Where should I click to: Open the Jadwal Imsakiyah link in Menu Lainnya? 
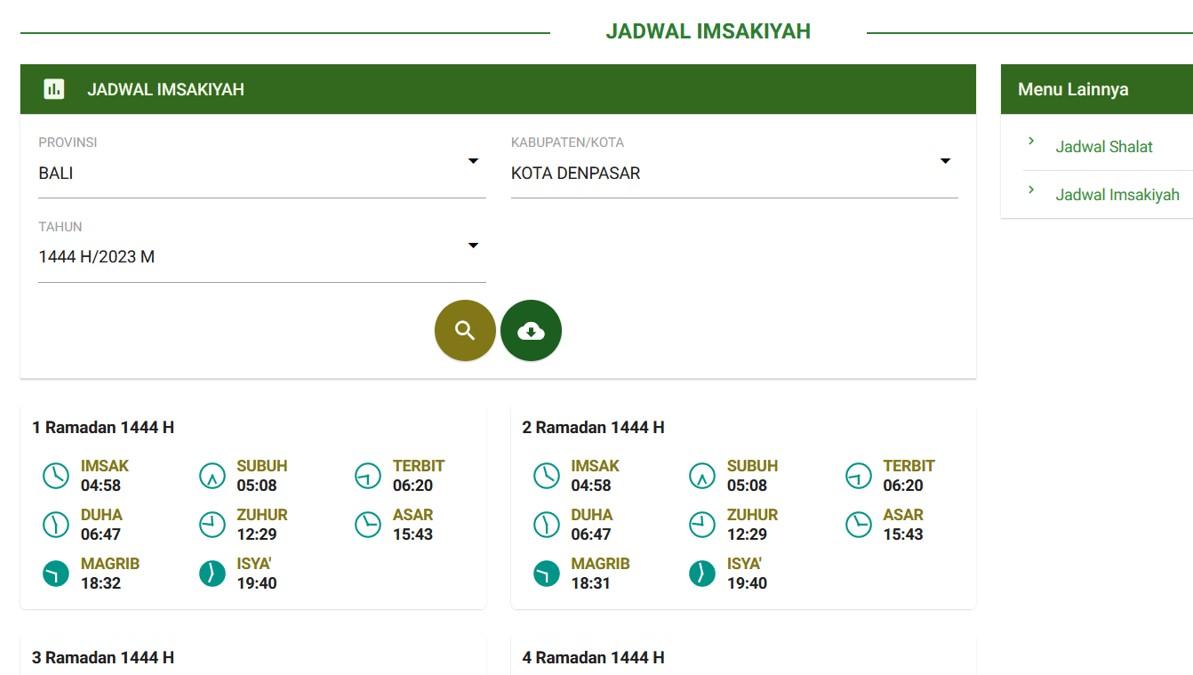[x=1119, y=194]
